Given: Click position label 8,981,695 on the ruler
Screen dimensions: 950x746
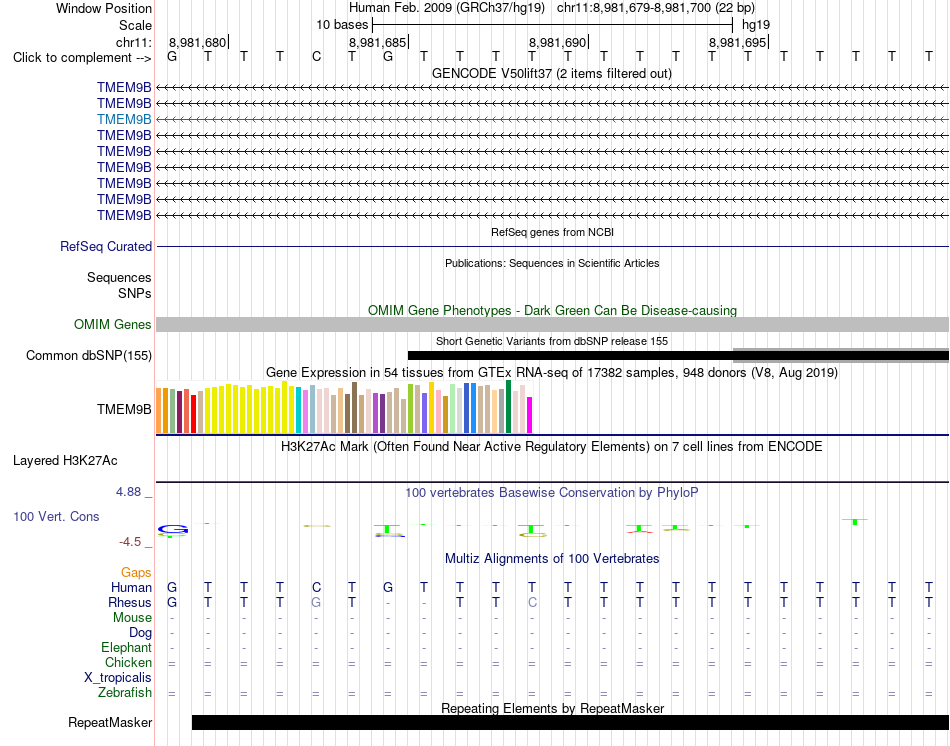Looking at the screenshot, I should 737,42.
